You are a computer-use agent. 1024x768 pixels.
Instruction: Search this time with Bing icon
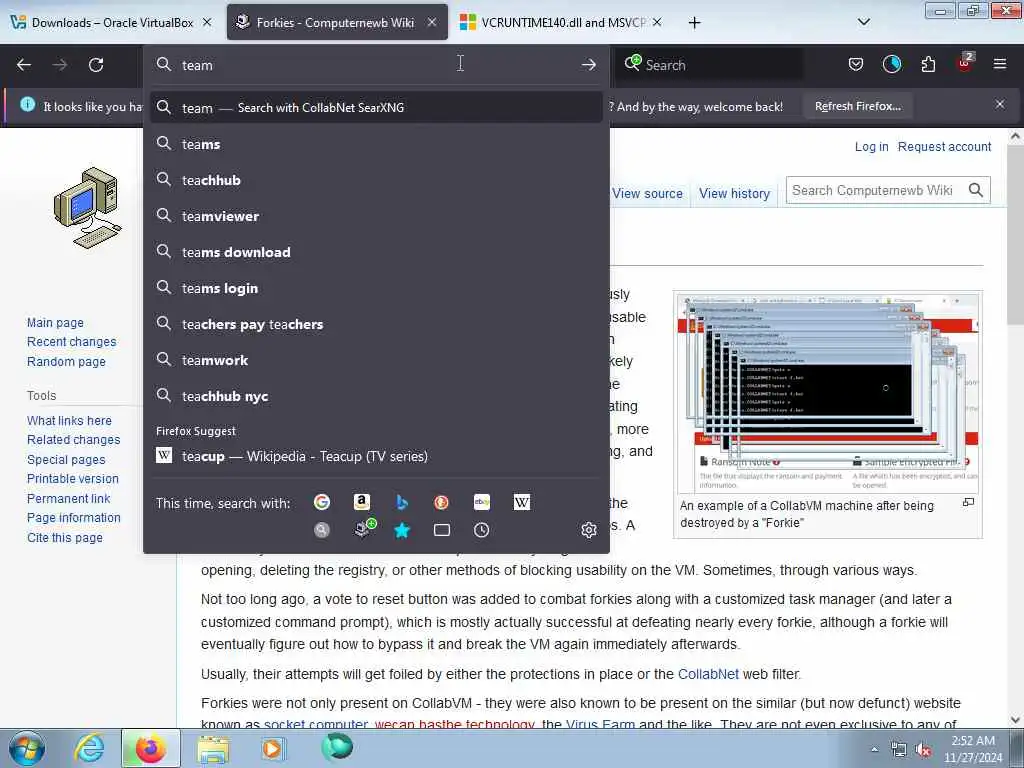point(402,502)
